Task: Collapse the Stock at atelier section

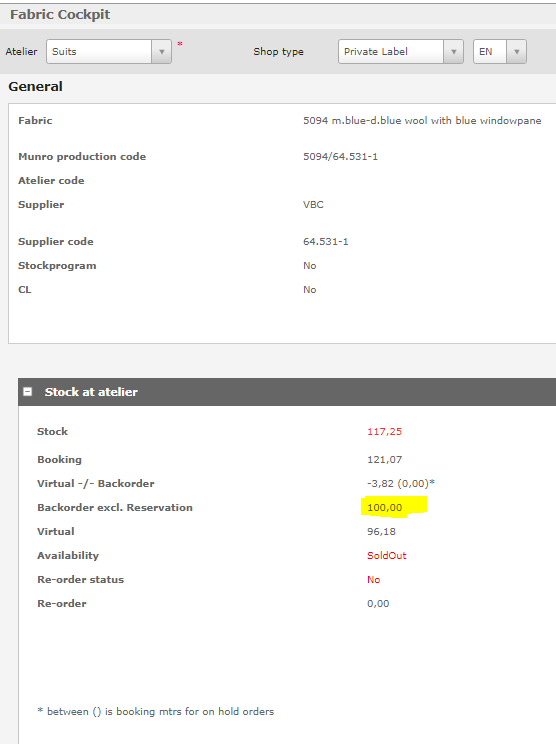Action: (28, 392)
